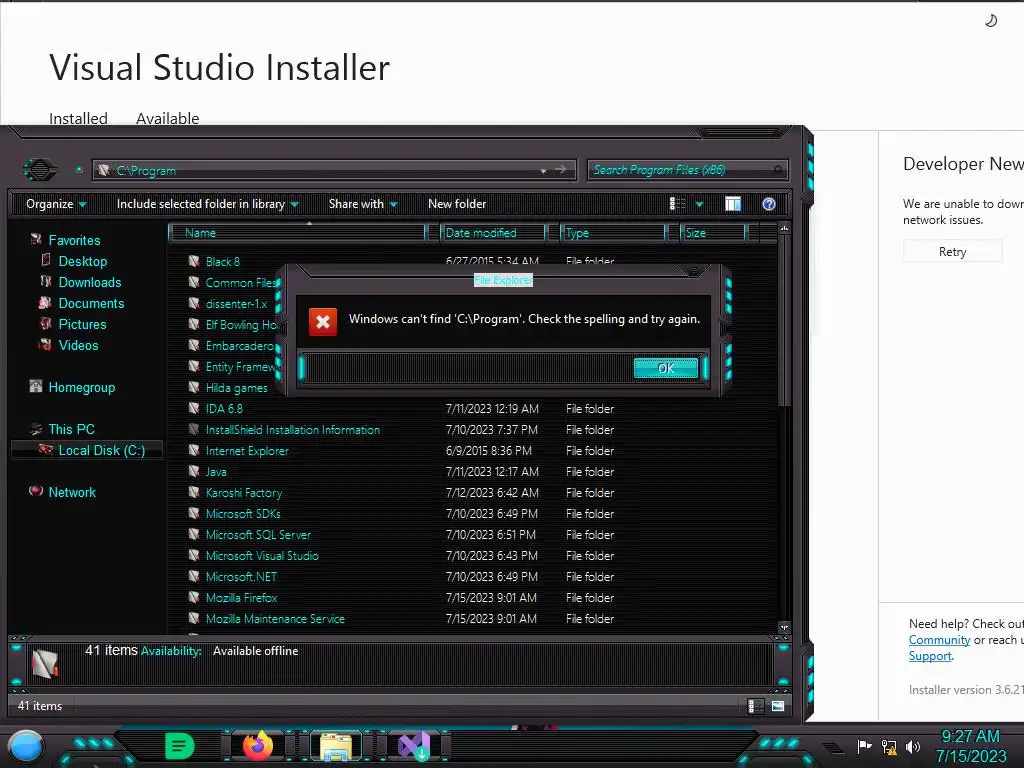1024x768 pixels.
Task: Select This PC in the navigation pane
Action: [71, 429]
